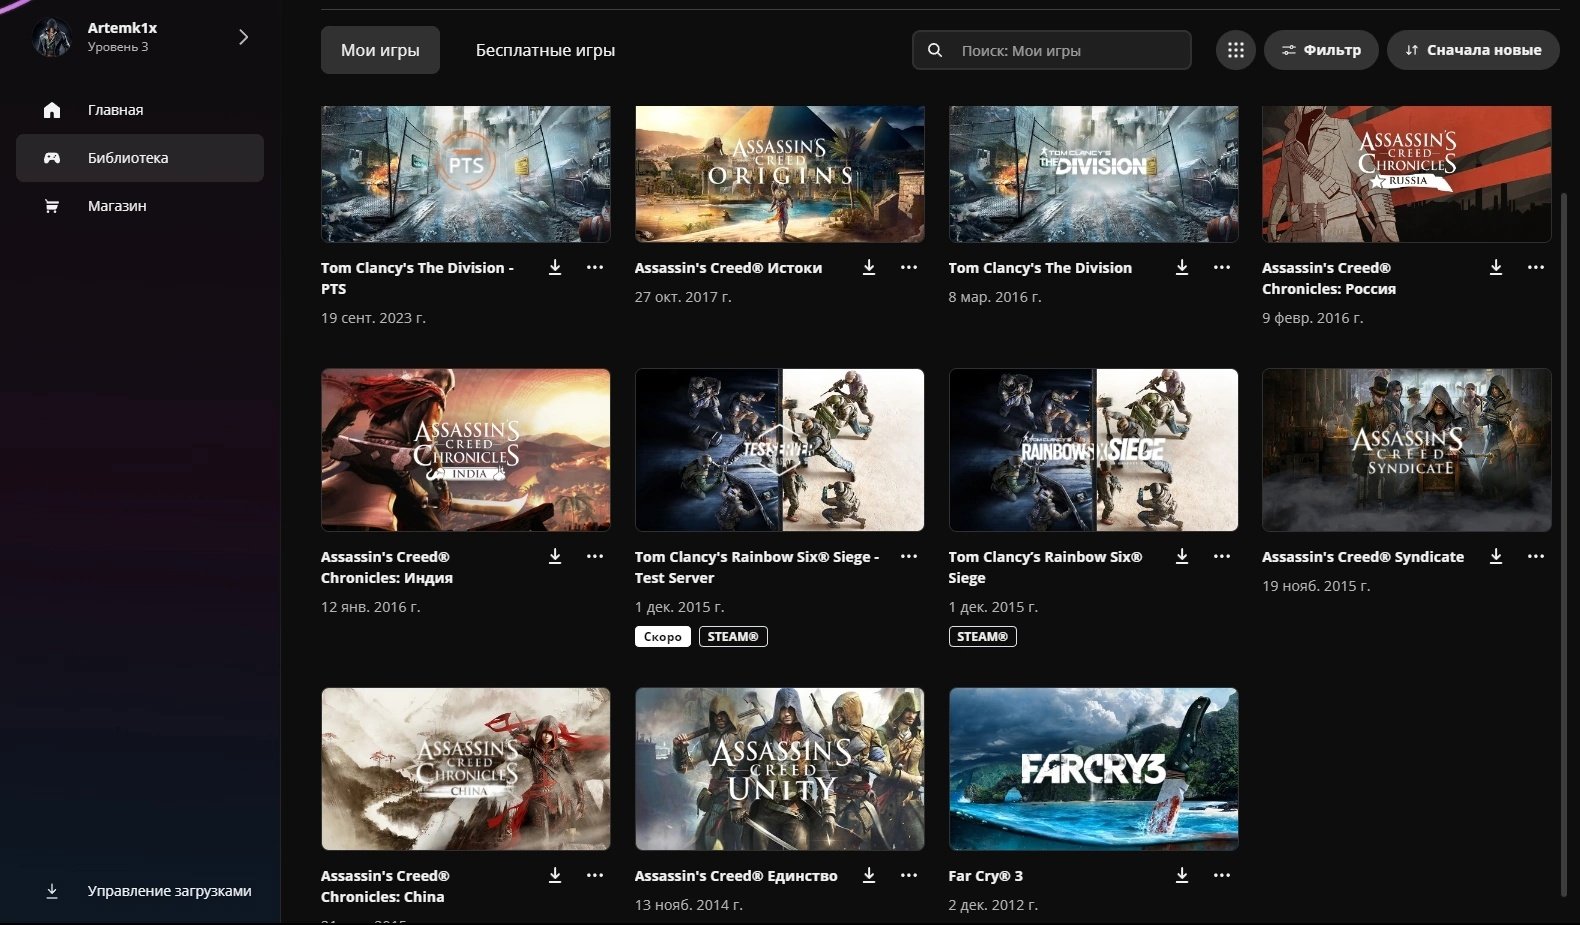Image resolution: width=1580 pixels, height=925 pixels.
Task: Open the Фильтр filter button
Action: click(x=1320, y=50)
